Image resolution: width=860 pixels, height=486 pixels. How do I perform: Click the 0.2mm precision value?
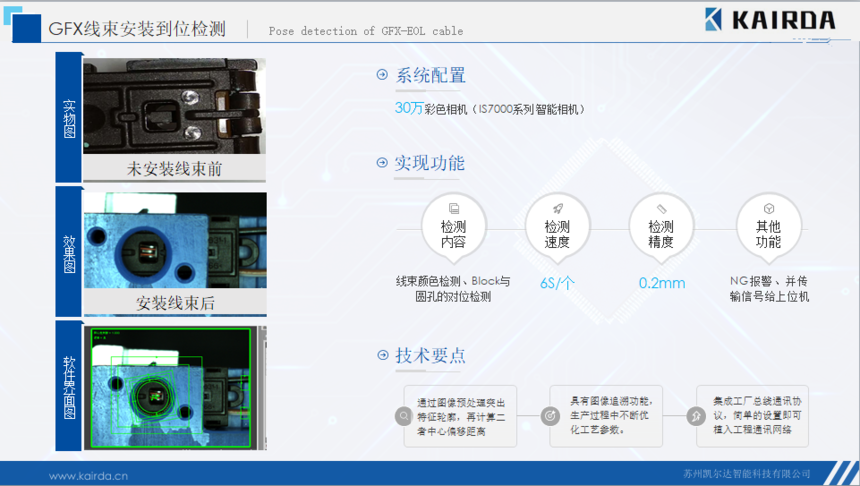click(x=662, y=283)
